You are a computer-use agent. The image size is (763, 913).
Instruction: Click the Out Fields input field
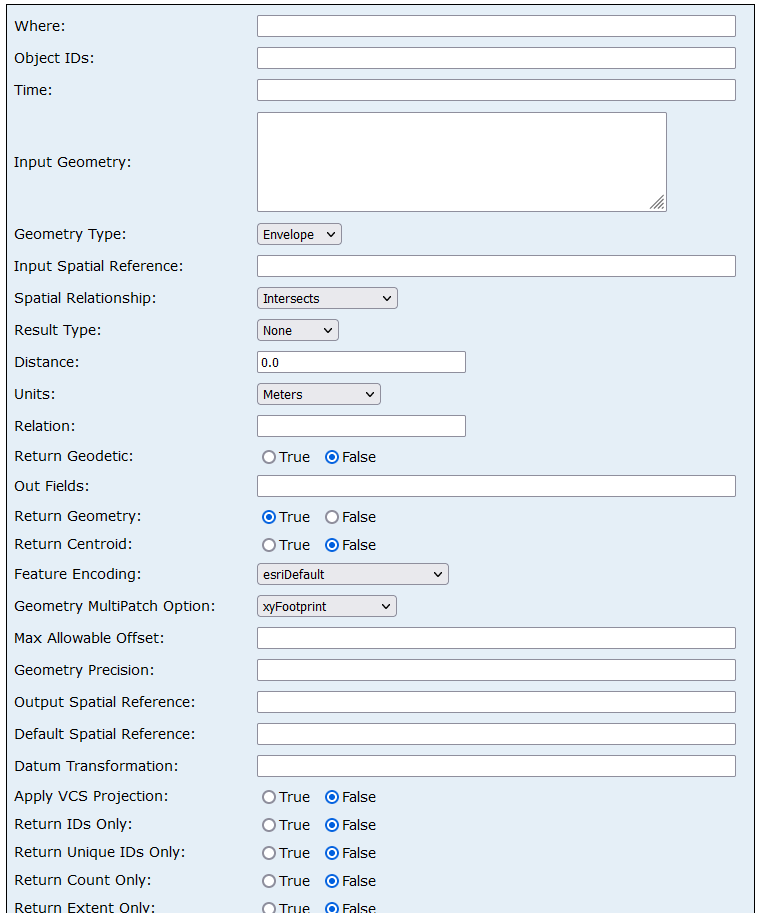click(496, 486)
